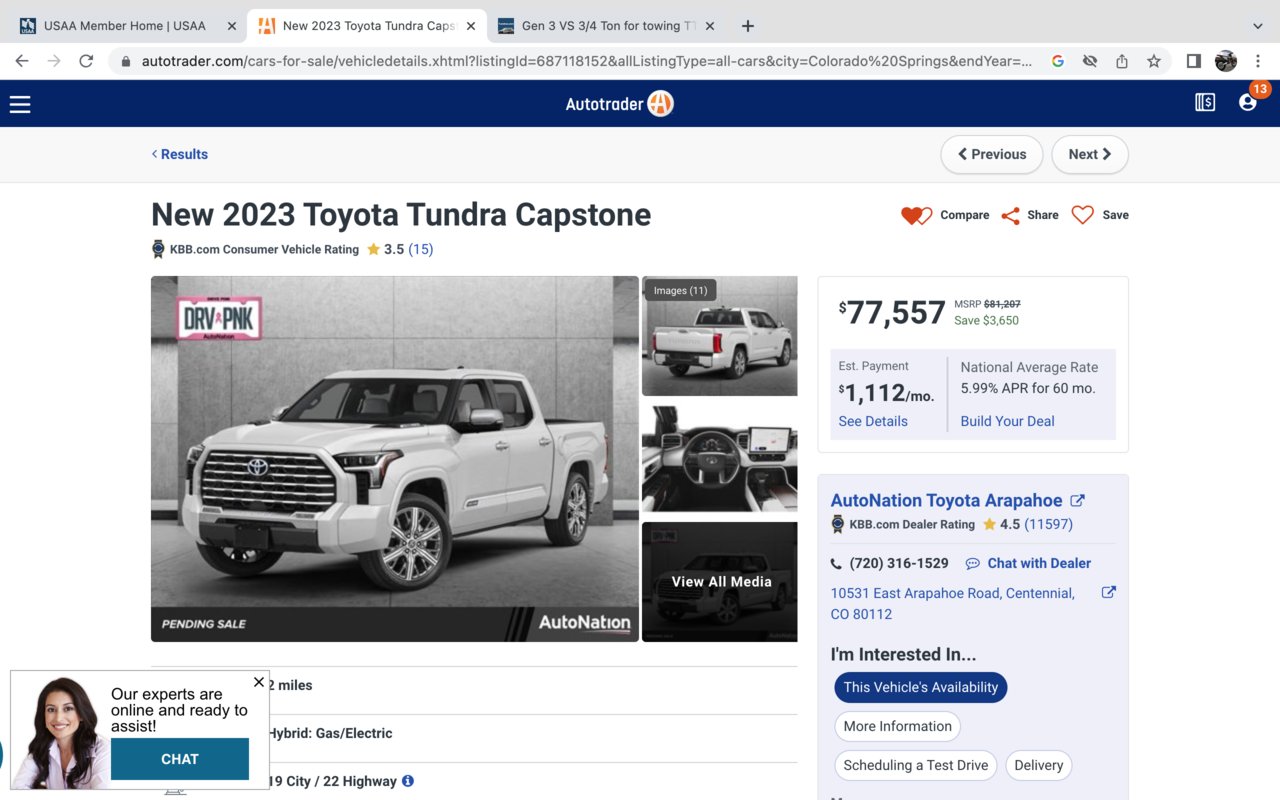Open dealer rating 11597 reviews link
1280x800 pixels.
[1049, 524]
